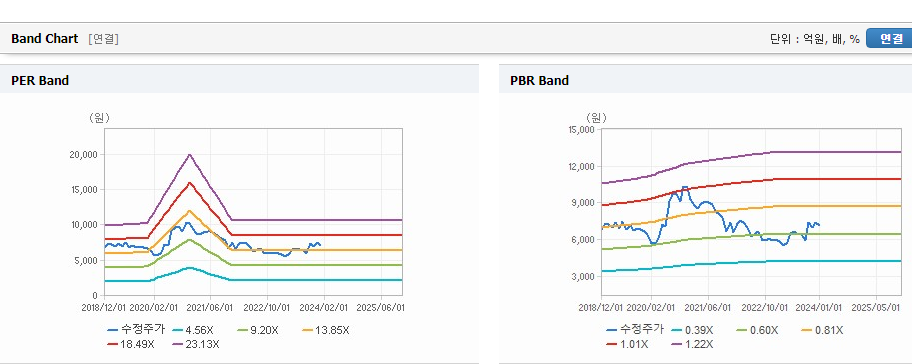Screen dimensions: 912x364
Task: Toggle the 4.56X series in PER legend
Action: [x=192, y=330]
